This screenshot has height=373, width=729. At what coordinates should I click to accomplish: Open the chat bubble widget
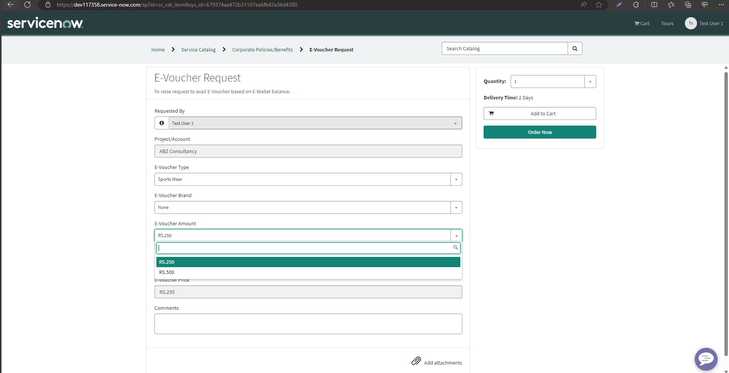pyautogui.click(x=706, y=359)
